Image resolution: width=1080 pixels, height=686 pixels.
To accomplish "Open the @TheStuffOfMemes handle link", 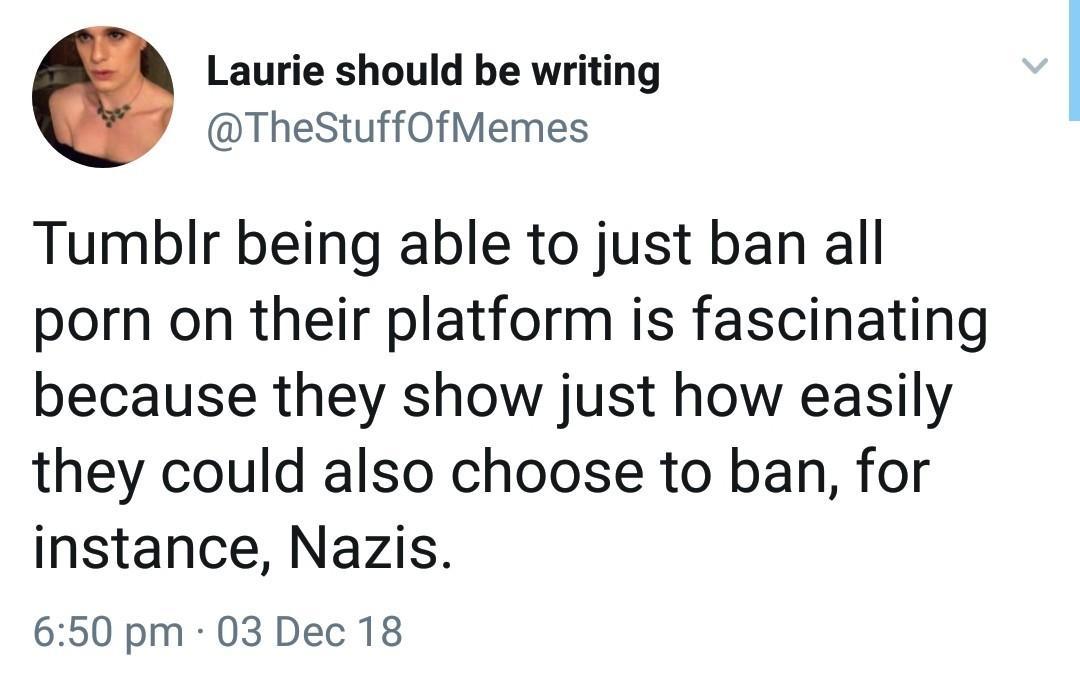I will tap(397, 128).
